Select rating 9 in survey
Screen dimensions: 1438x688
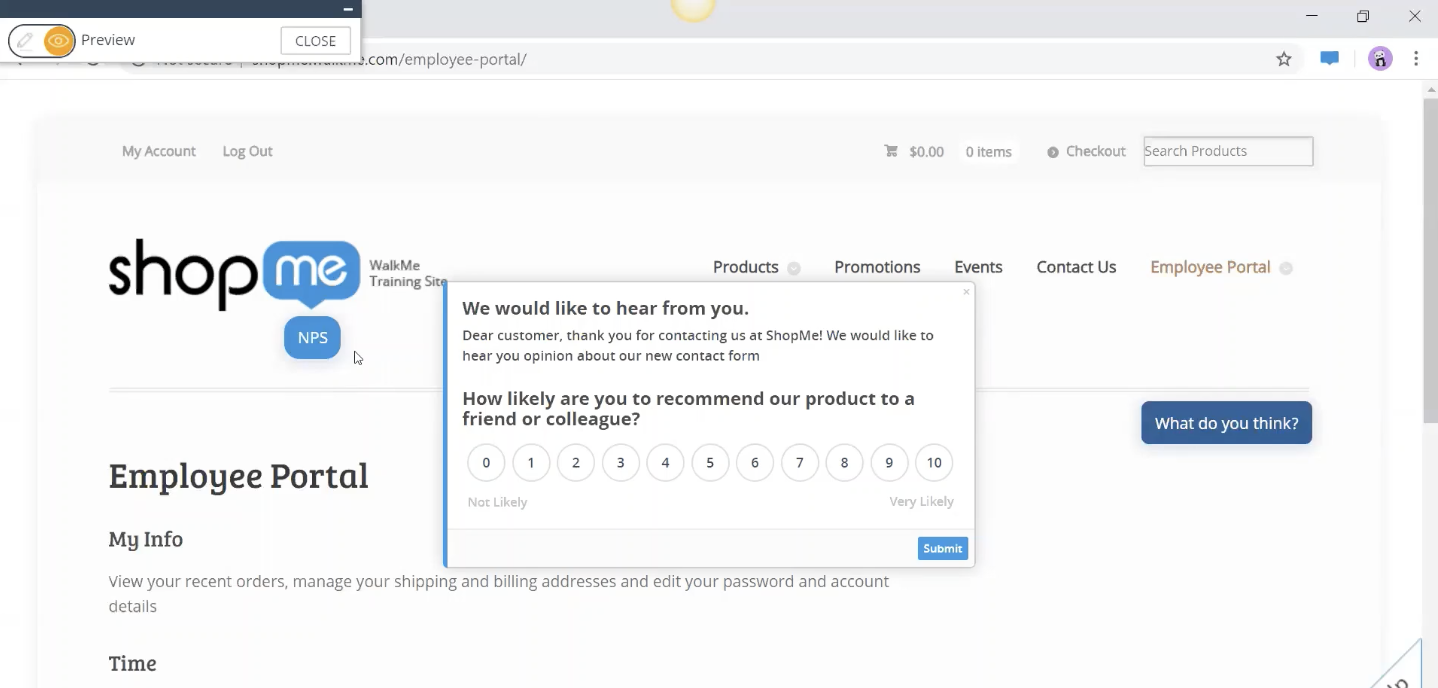point(889,462)
